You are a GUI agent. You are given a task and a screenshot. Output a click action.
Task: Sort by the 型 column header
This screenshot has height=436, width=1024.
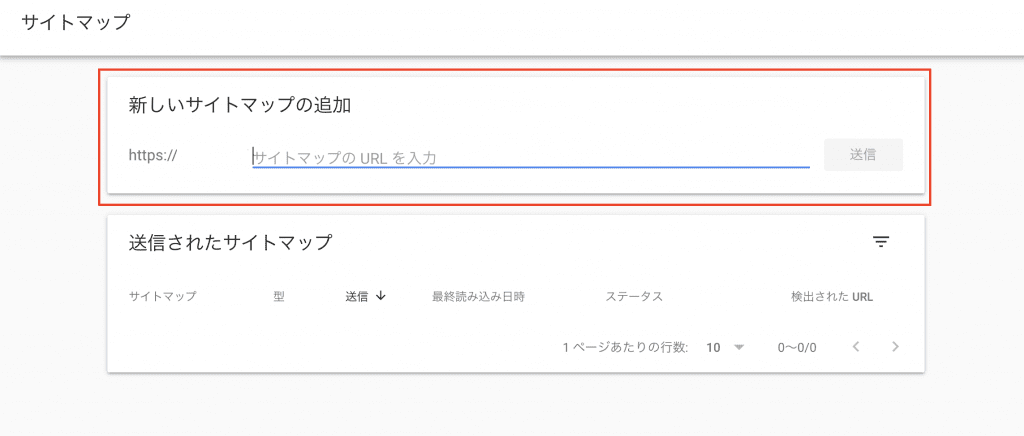pos(280,296)
